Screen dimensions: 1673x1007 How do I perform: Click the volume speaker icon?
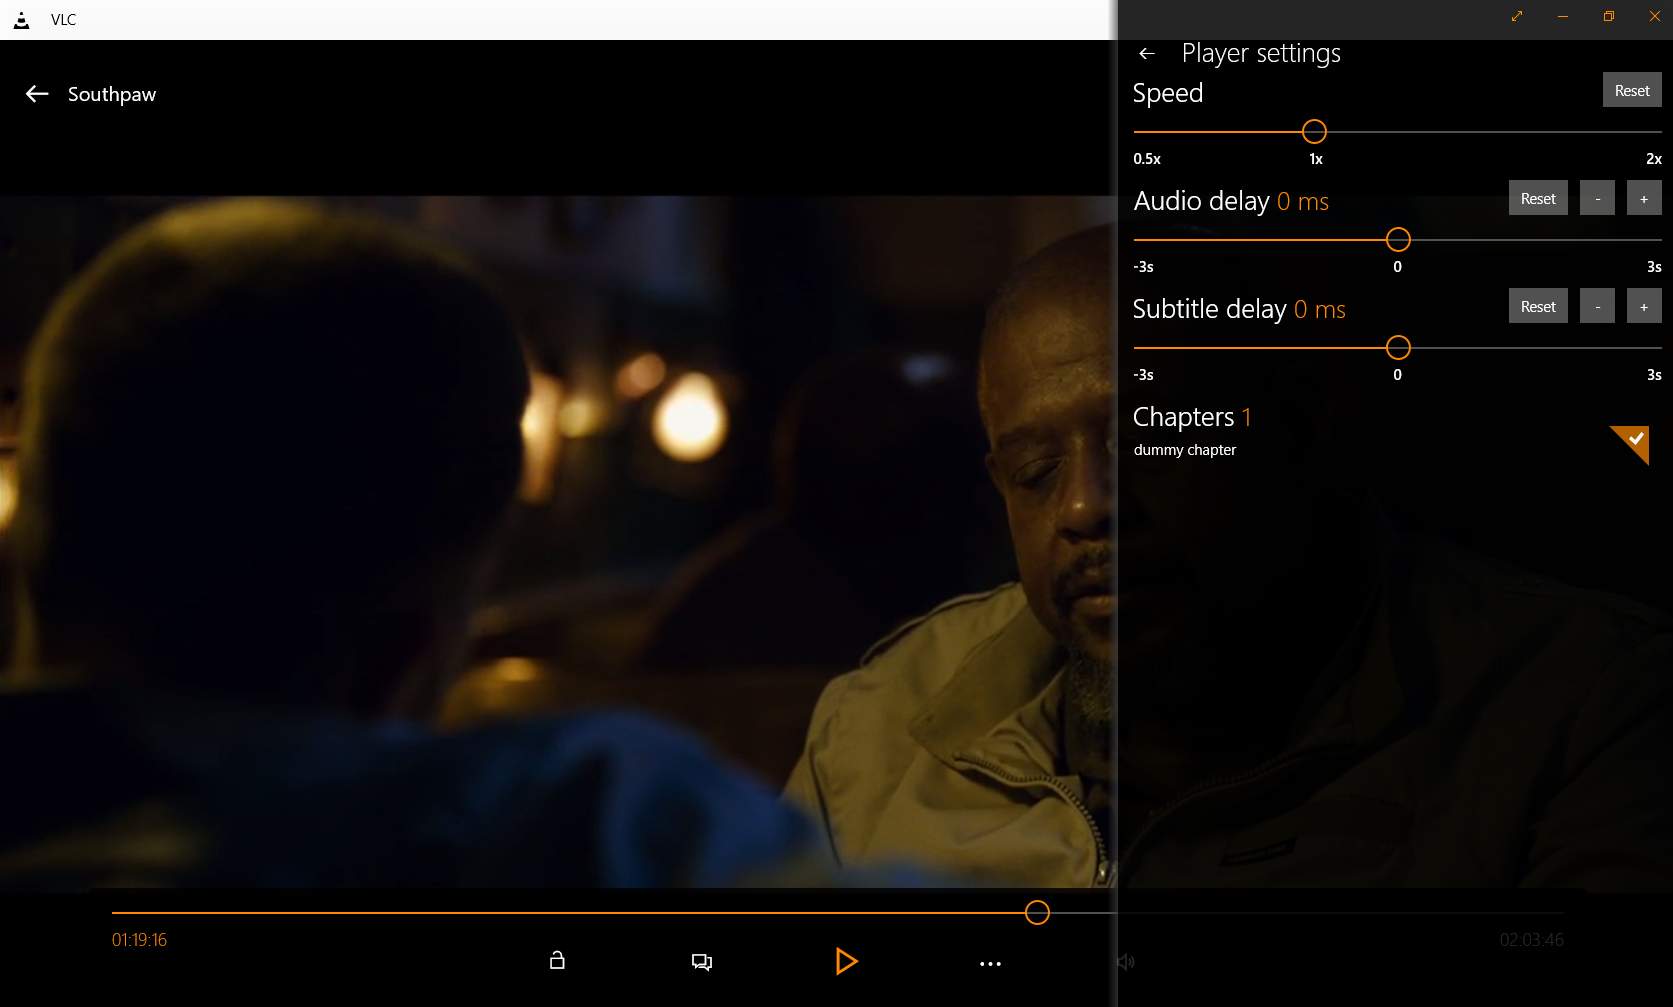click(1126, 962)
